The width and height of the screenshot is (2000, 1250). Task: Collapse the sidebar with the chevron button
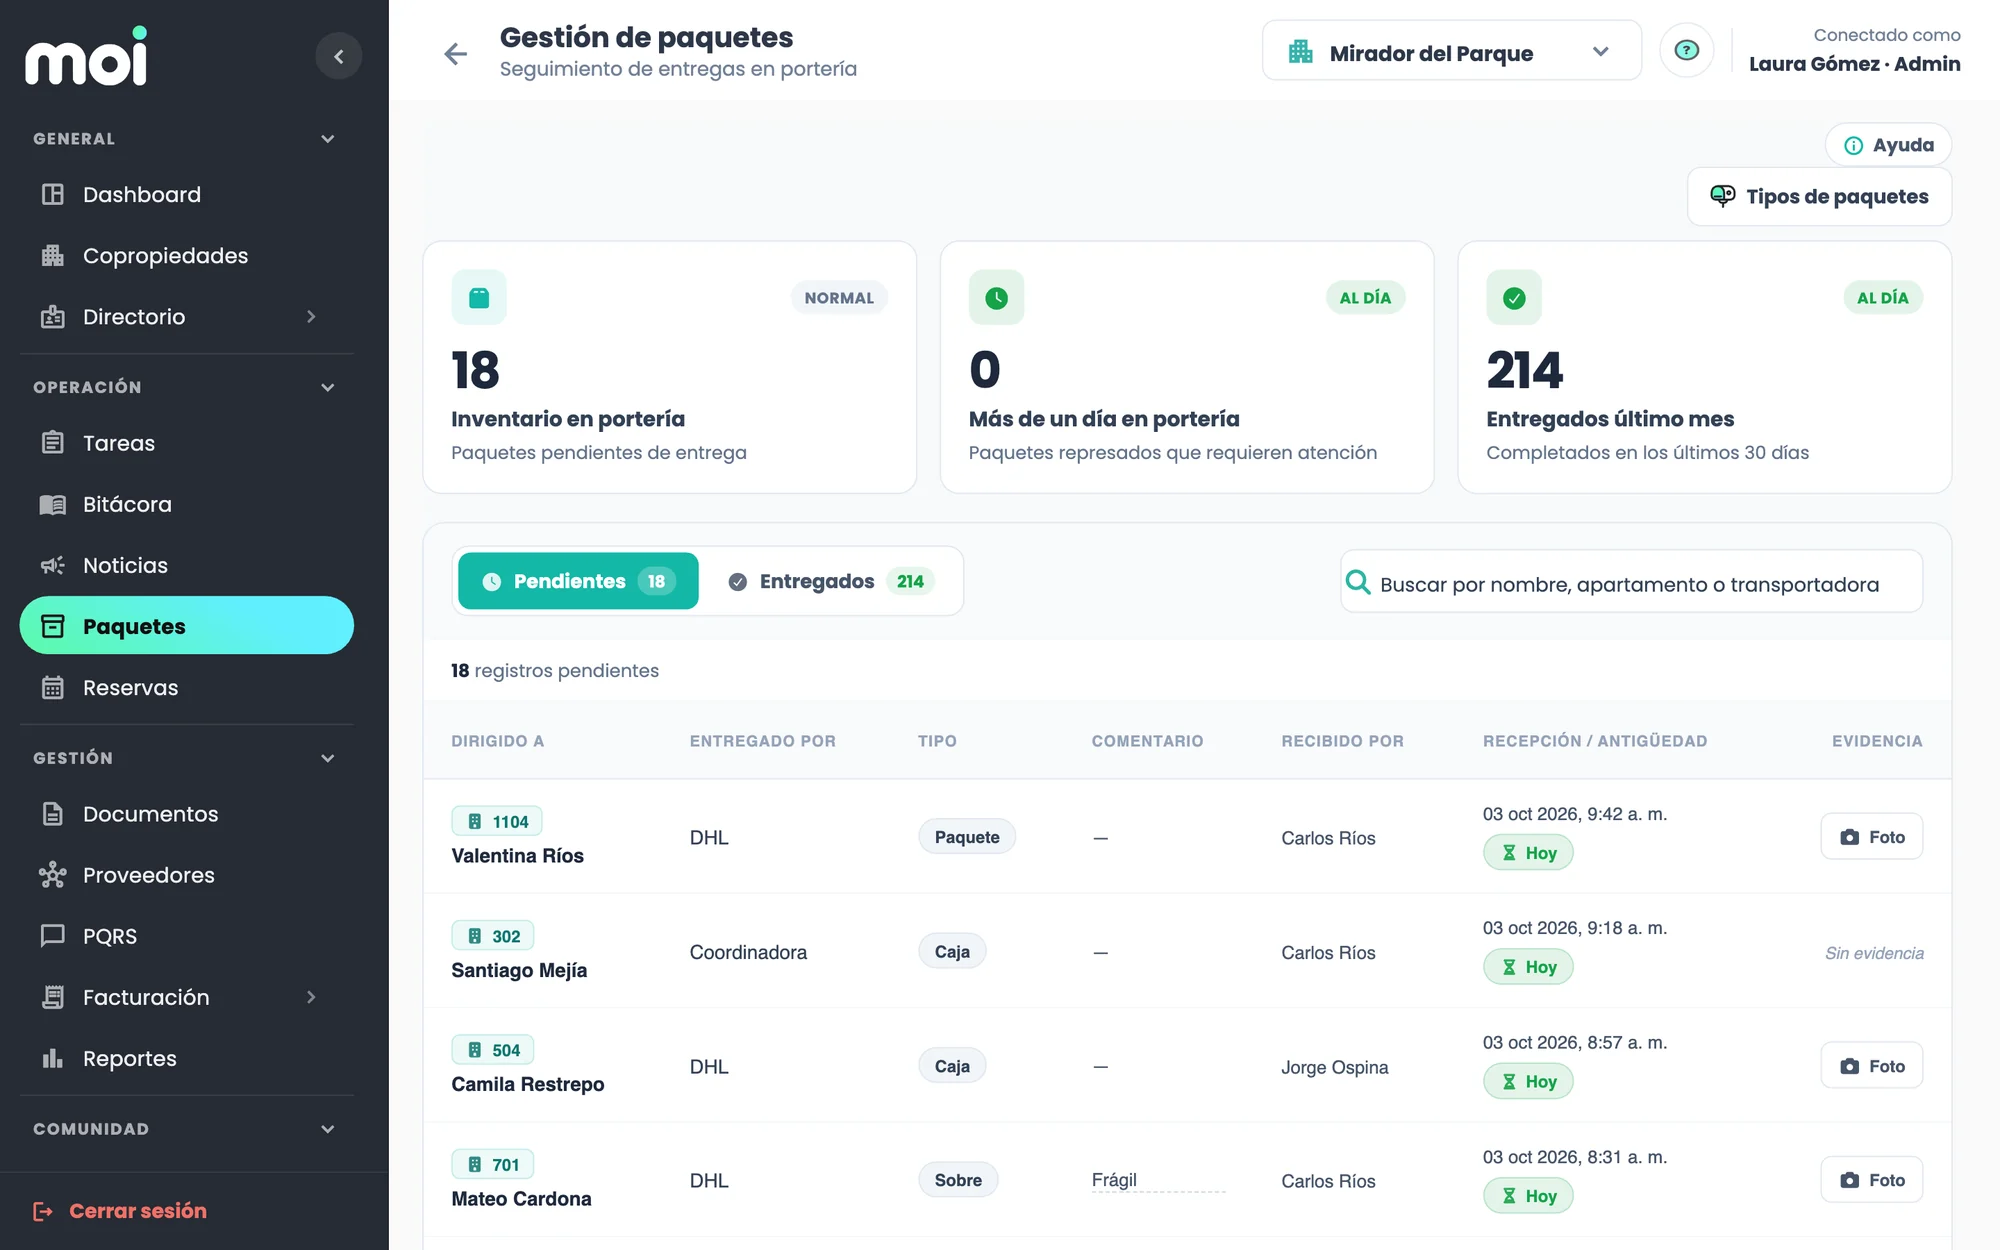[x=338, y=56]
